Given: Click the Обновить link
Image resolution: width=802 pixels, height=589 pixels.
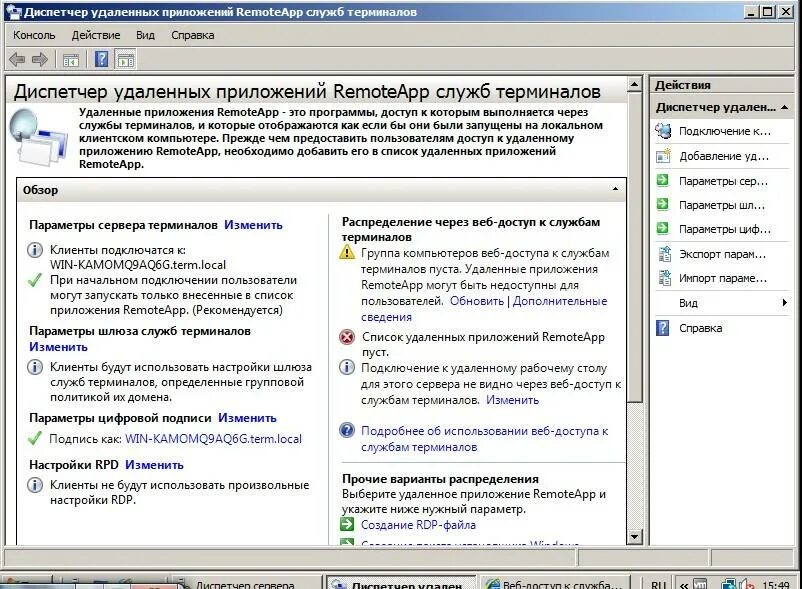Looking at the screenshot, I should pyautogui.click(x=477, y=301).
